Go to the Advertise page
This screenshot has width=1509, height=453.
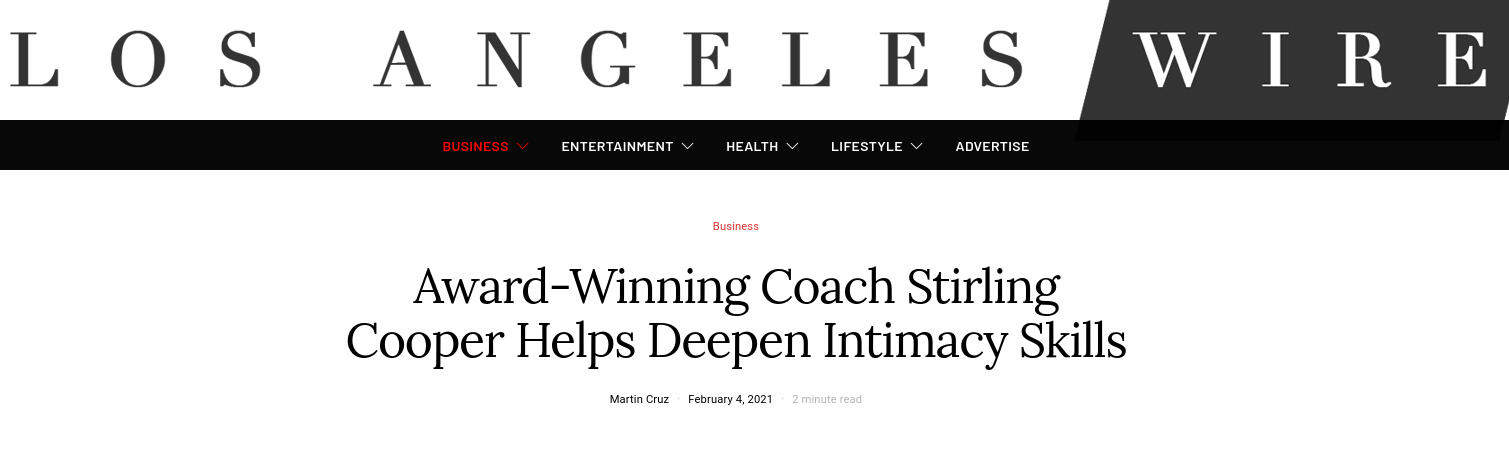tap(992, 147)
